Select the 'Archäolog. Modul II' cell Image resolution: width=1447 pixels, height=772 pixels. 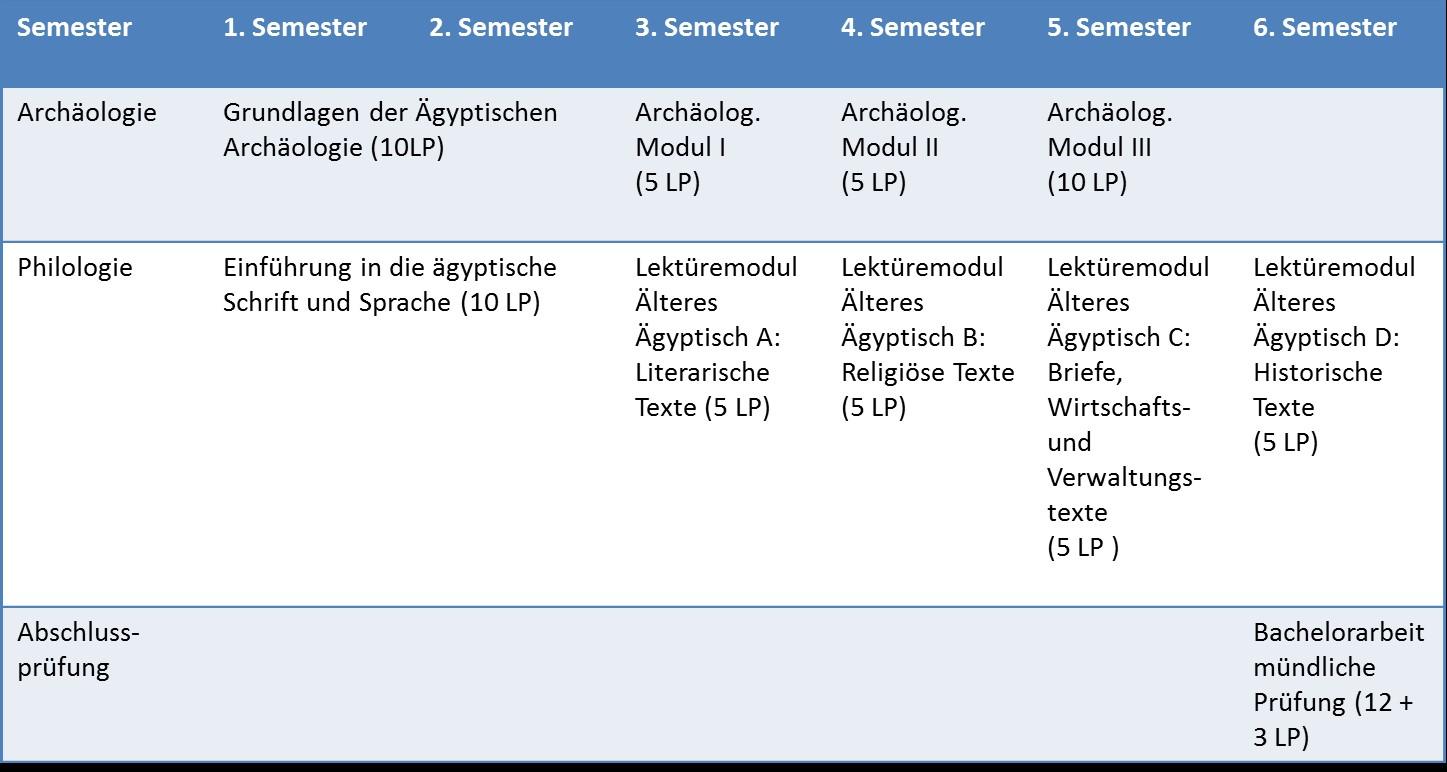point(904,148)
